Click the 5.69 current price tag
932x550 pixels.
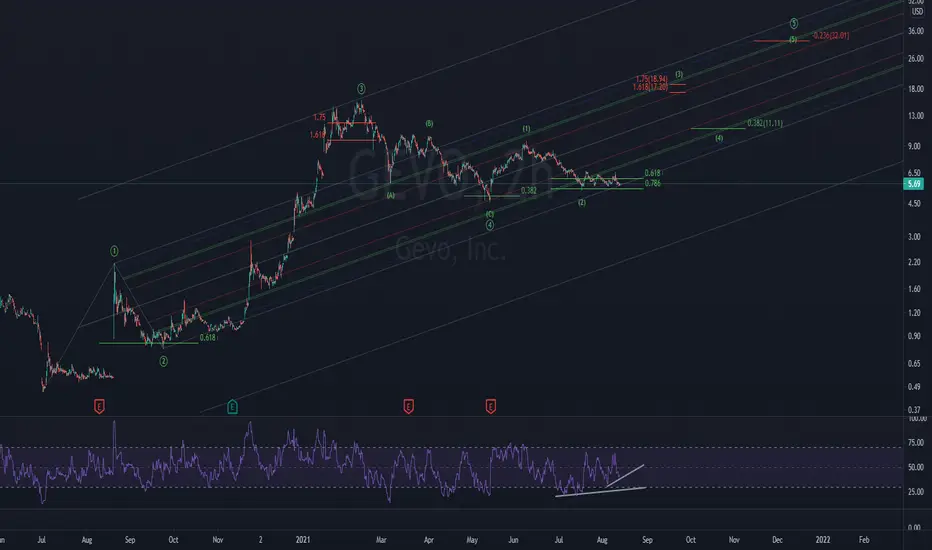pyautogui.click(x=914, y=184)
